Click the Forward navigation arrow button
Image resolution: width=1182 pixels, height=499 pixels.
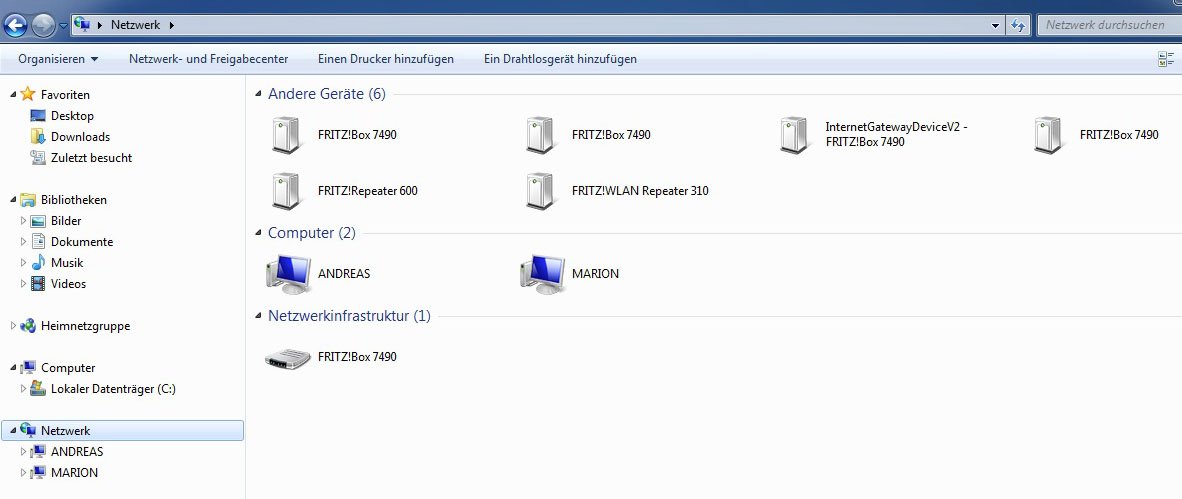44,26
